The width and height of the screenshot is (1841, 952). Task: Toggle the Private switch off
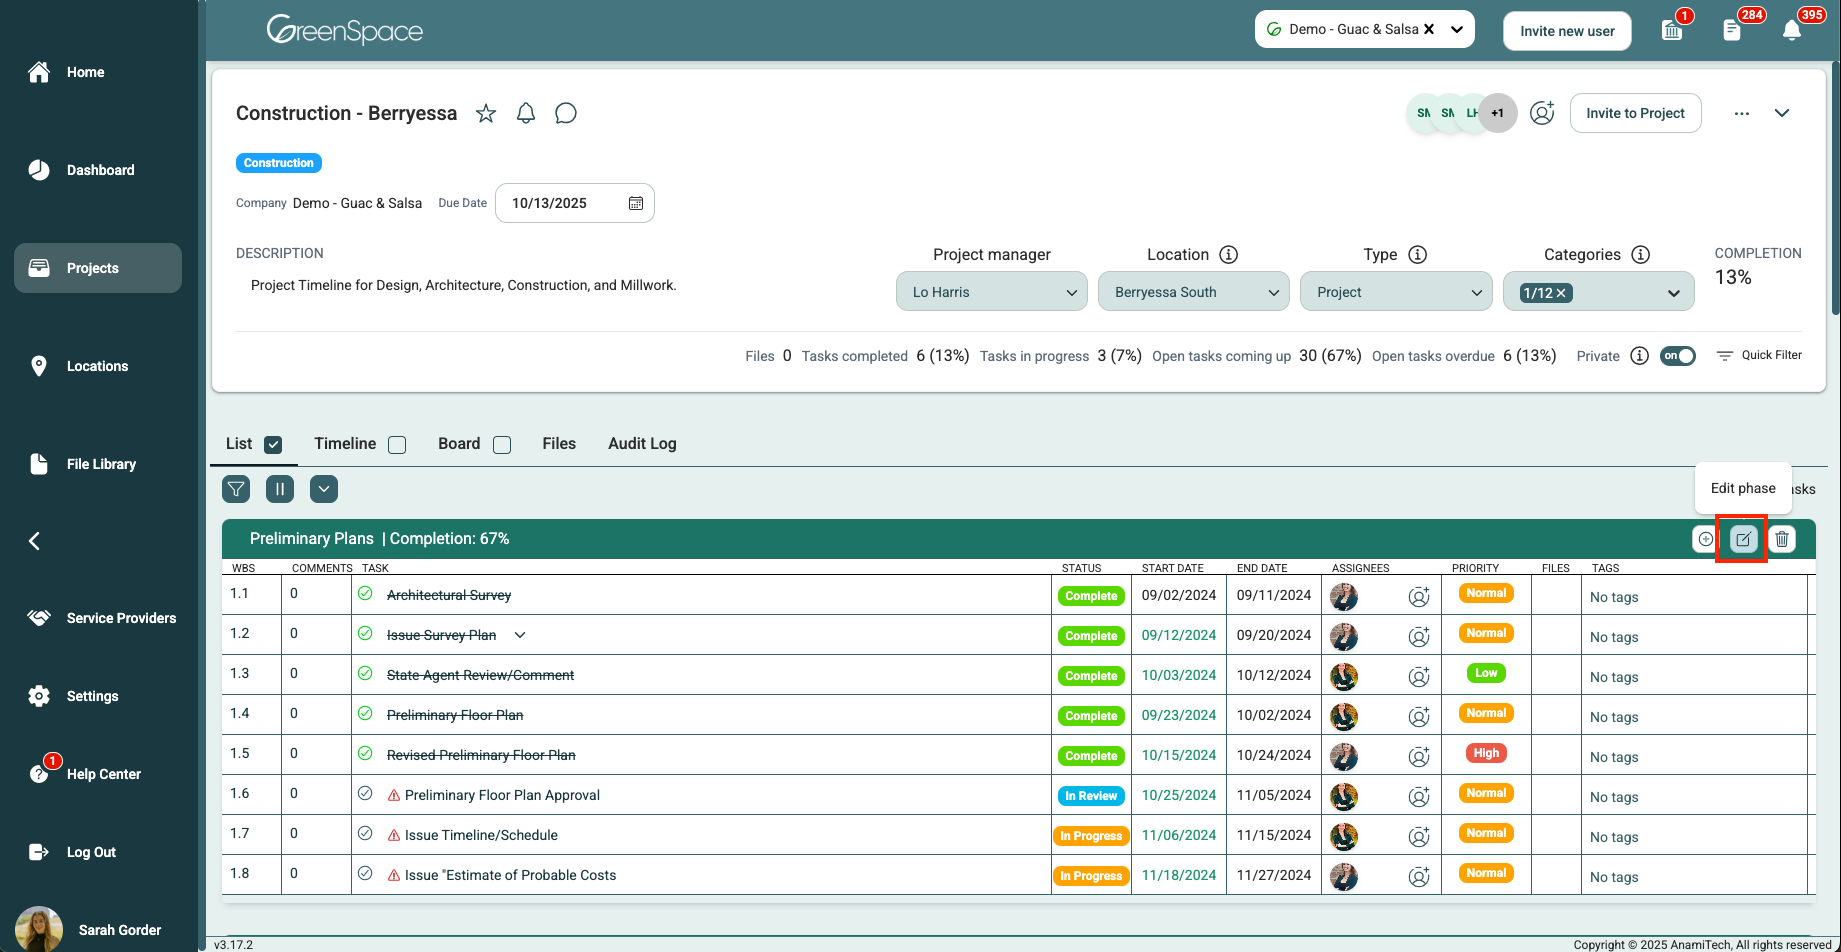click(x=1678, y=356)
